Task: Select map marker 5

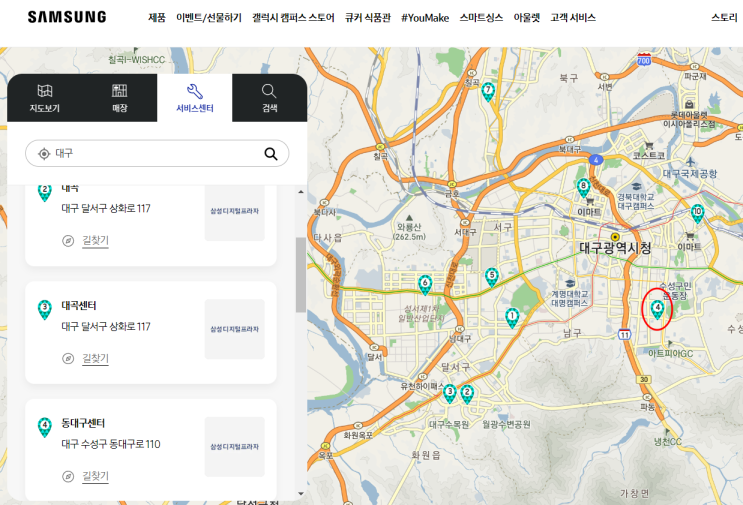Action: (492, 277)
